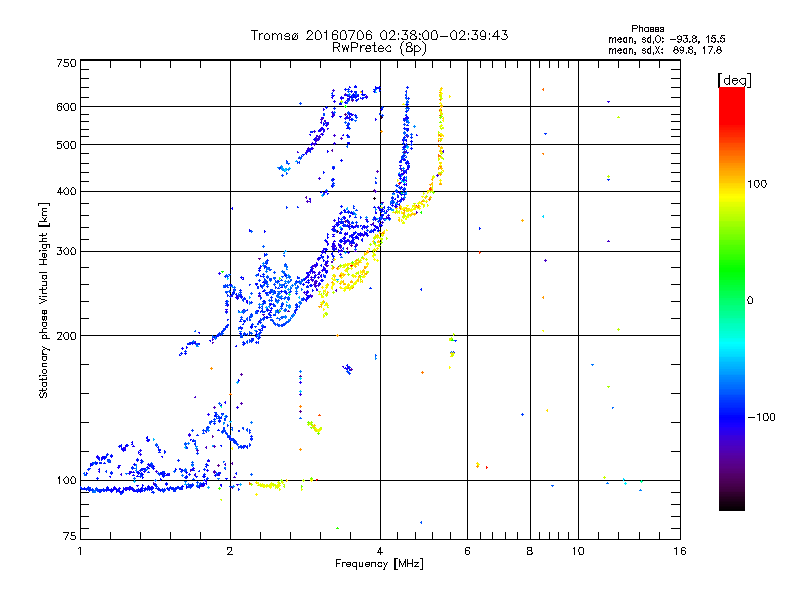This screenshot has height=600, width=800.
Task: Click the y-axis tick label '75'
Action: tap(69, 536)
